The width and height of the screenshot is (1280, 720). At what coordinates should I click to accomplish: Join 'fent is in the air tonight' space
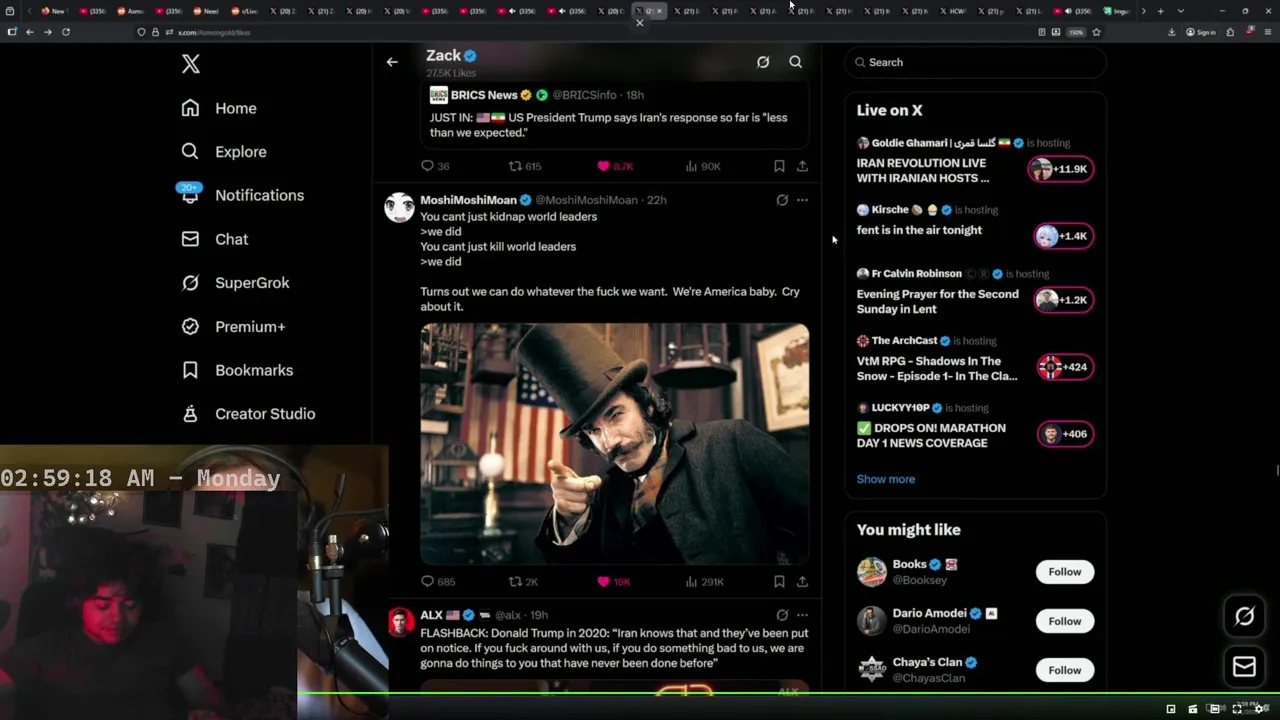pyautogui.click(x=1063, y=236)
